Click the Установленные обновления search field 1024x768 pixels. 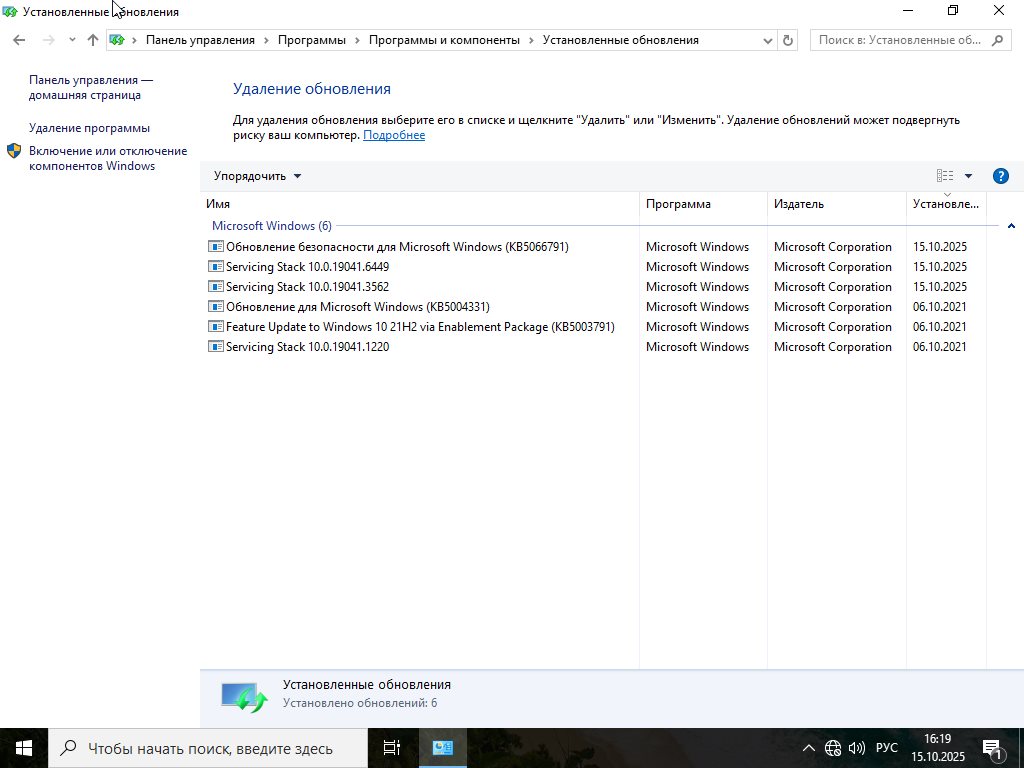pyautogui.click(x=900, y=40)
